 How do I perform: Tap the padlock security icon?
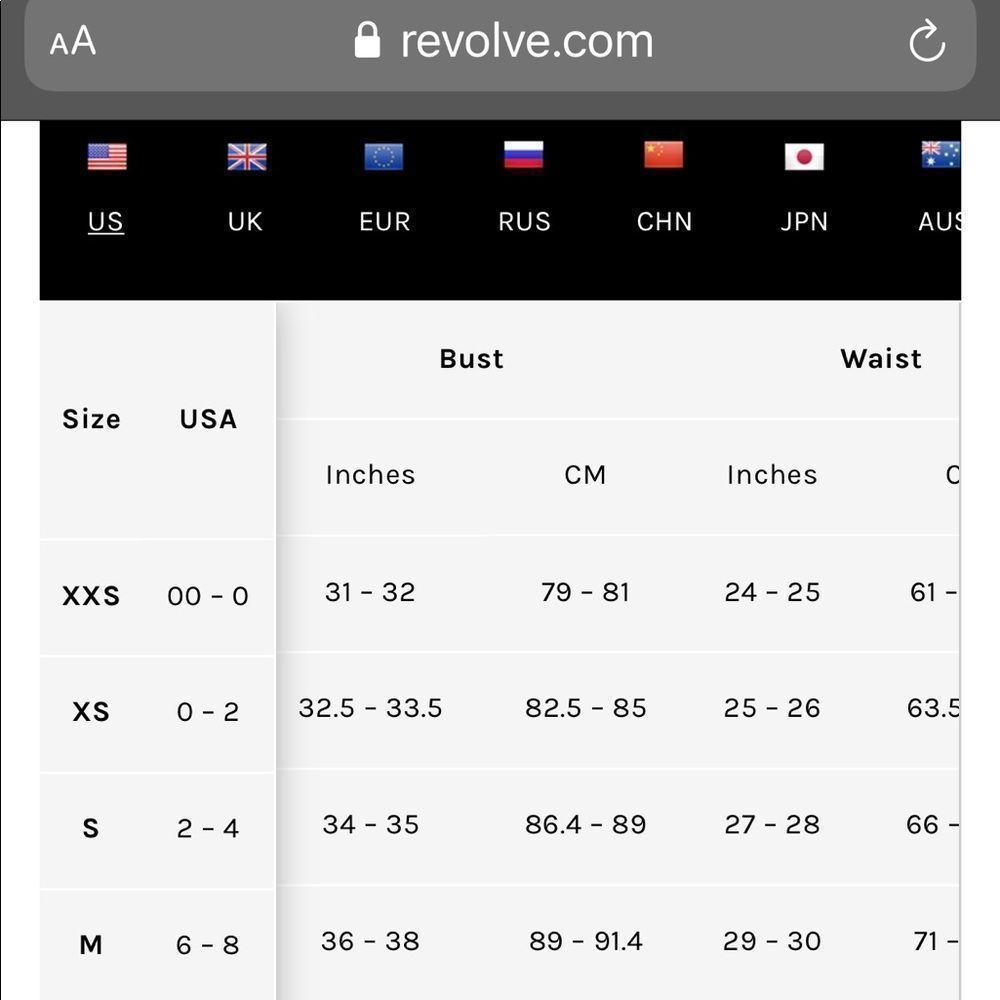[x=367, y=40]
